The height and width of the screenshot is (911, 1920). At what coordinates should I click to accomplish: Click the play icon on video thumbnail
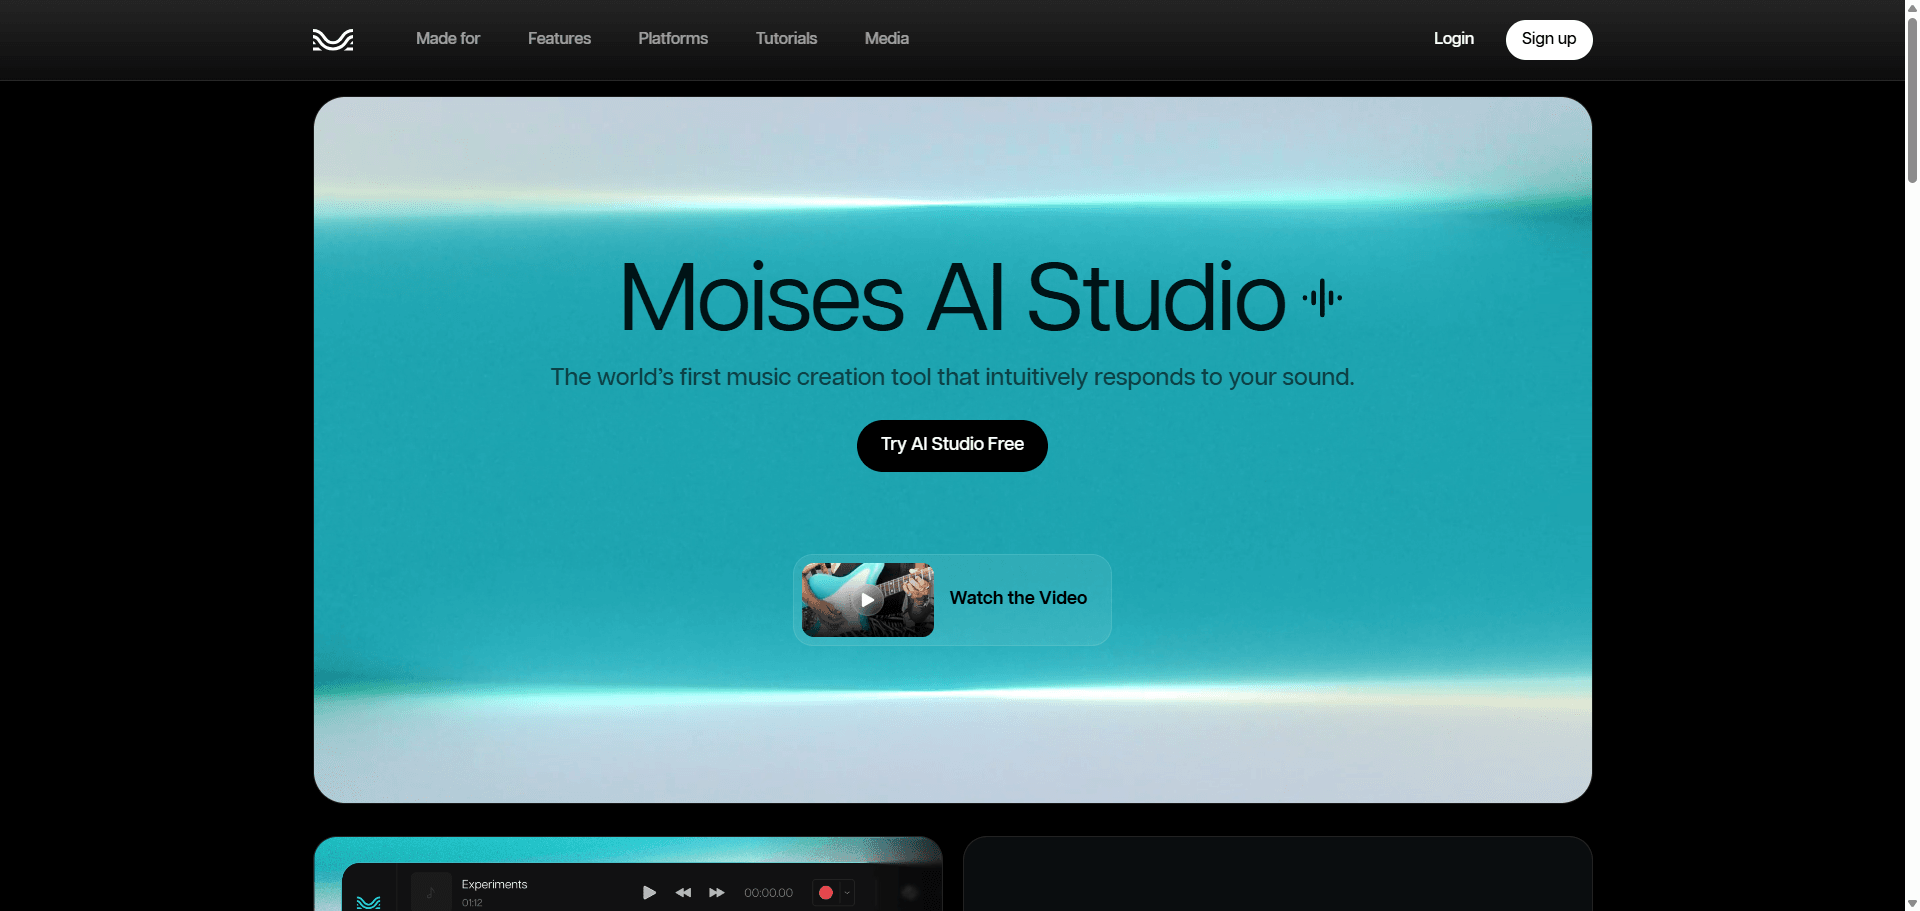coord(867,600)
